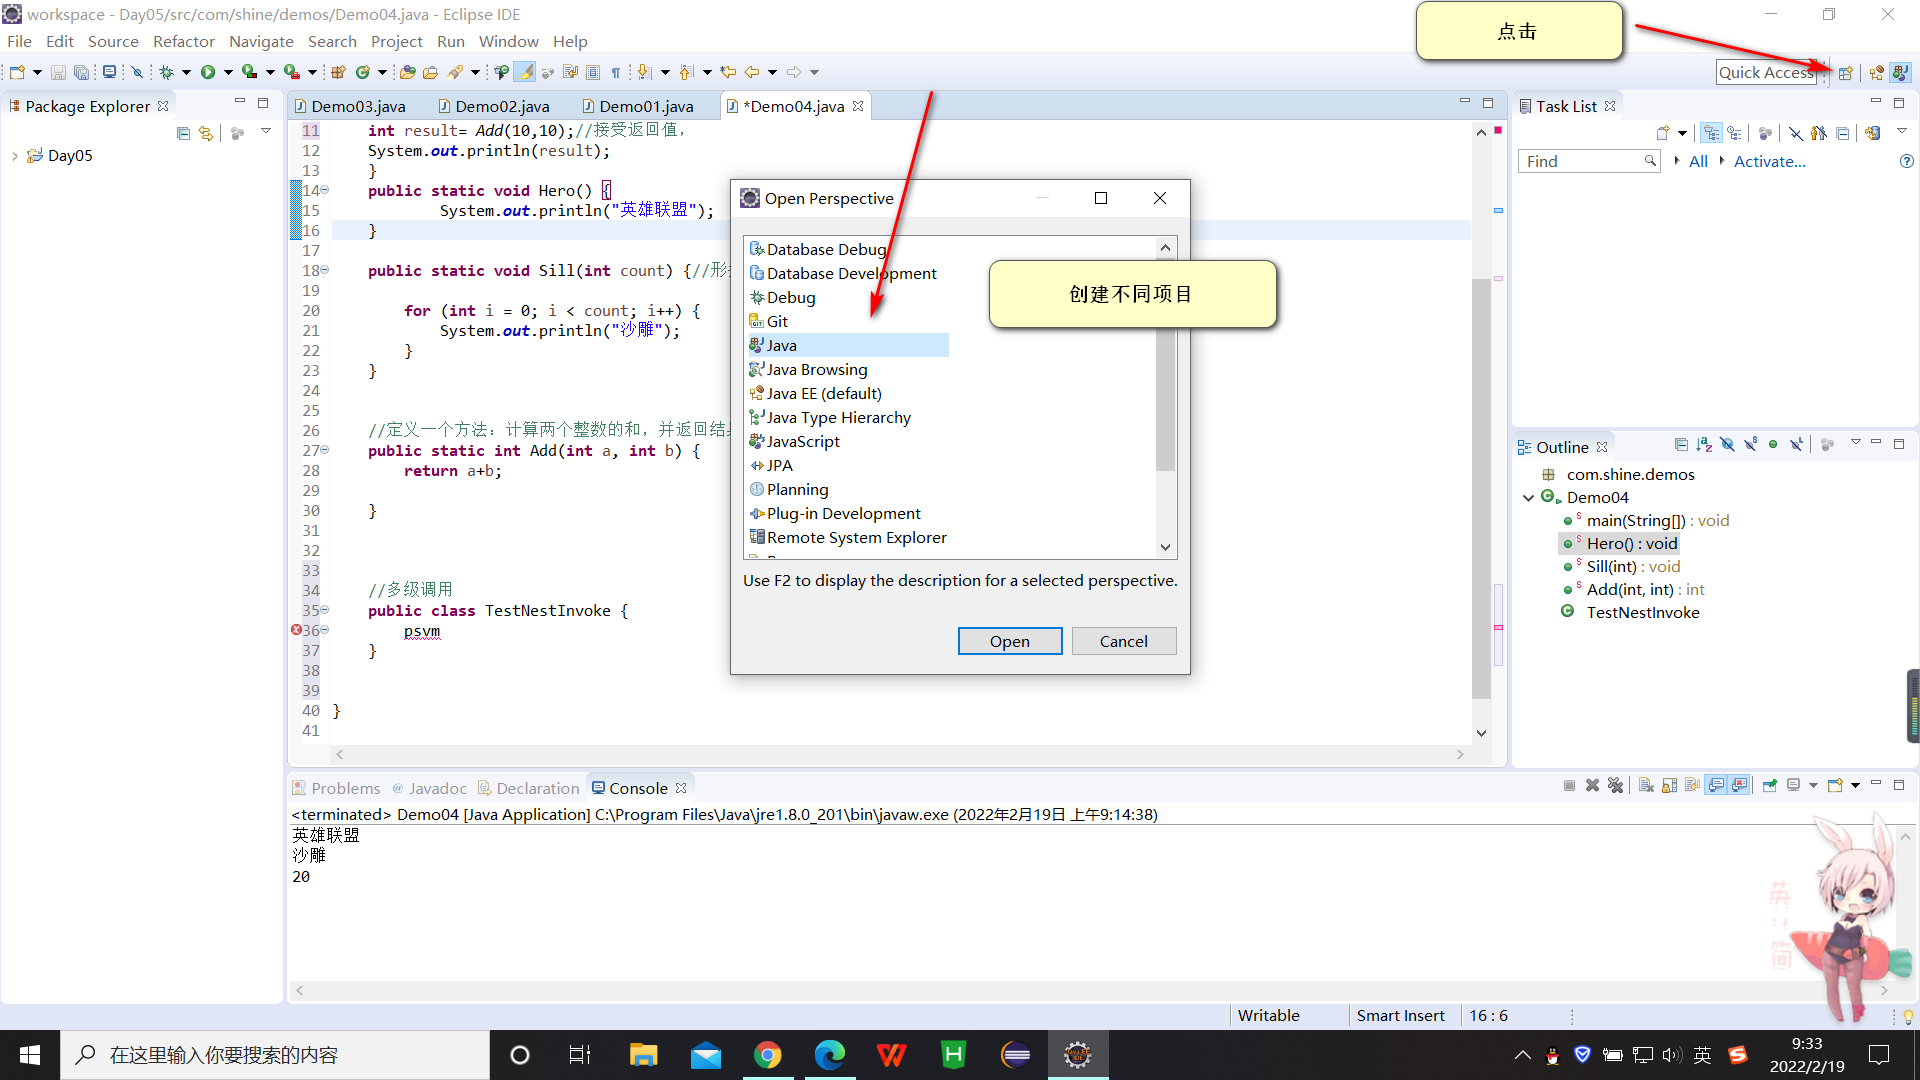The height and width of the screenshot is (1080, 1920).
Task: Expand the Day05 project tree node
Action: 14,156
